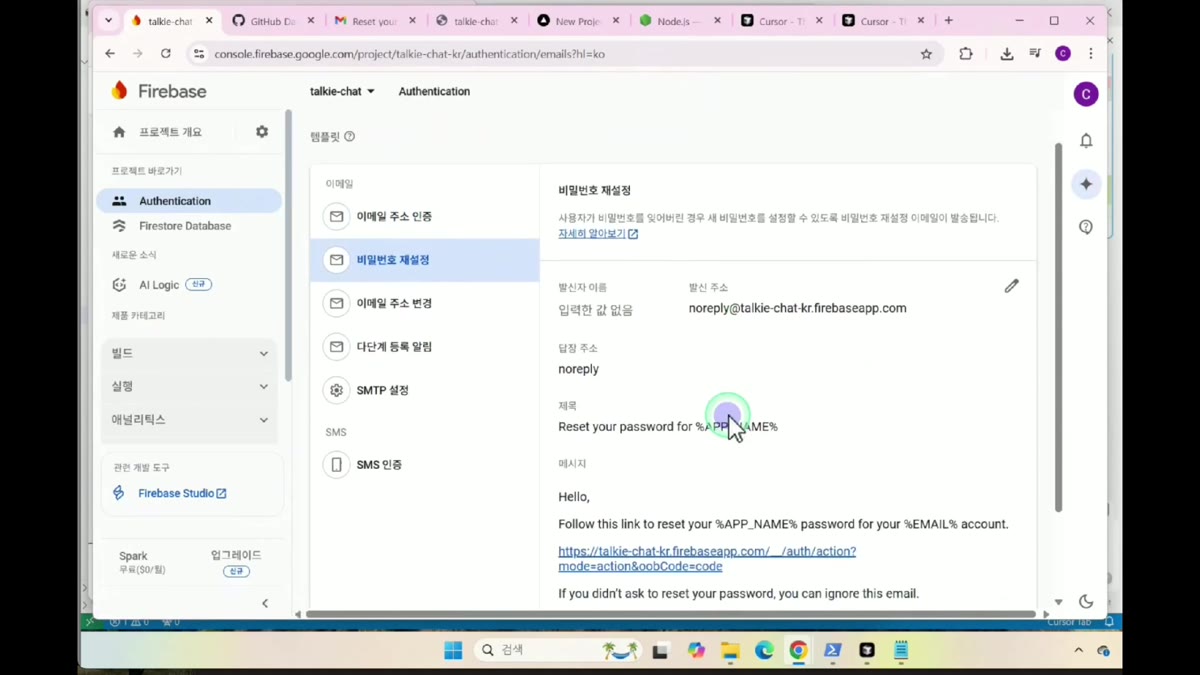Screen dimensions: 1200x675
Task: Open the Chrome tab search dropdown arrow
Action: point(109,20)
